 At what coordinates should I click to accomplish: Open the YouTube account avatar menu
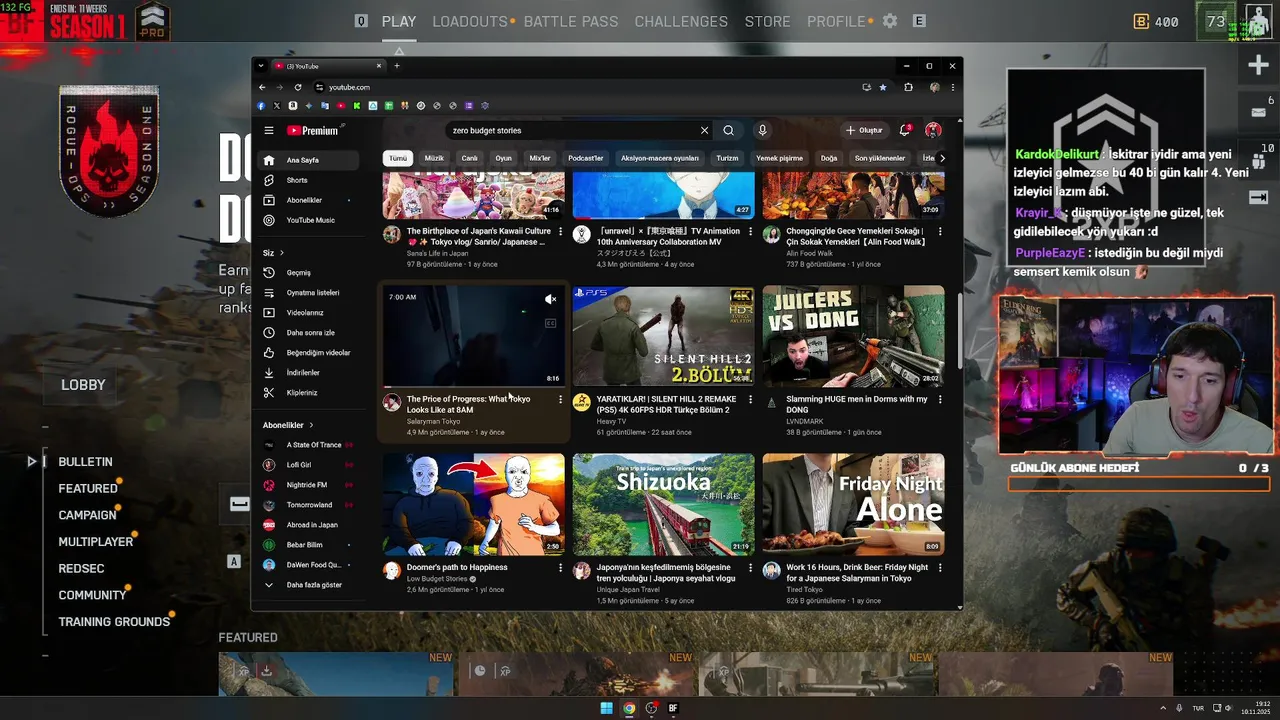[933, 130]
